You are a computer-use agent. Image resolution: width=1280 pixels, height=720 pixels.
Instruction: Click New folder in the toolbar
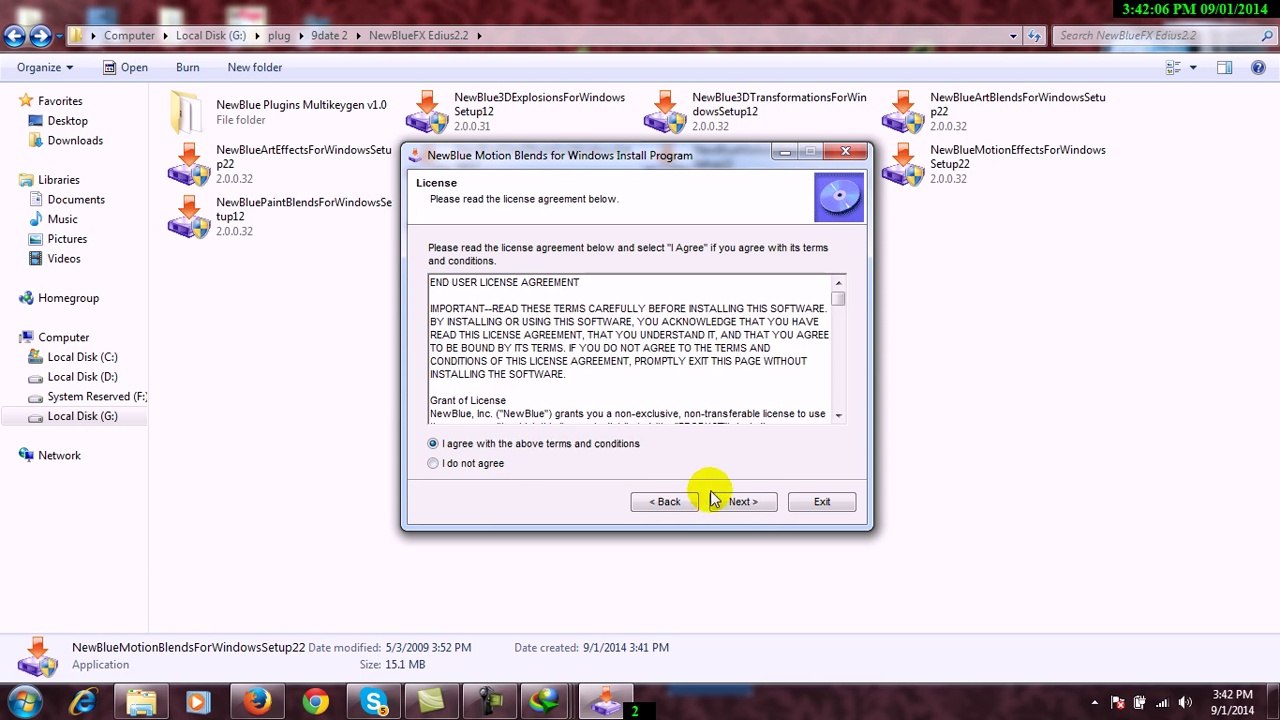(x=255, y=67)
